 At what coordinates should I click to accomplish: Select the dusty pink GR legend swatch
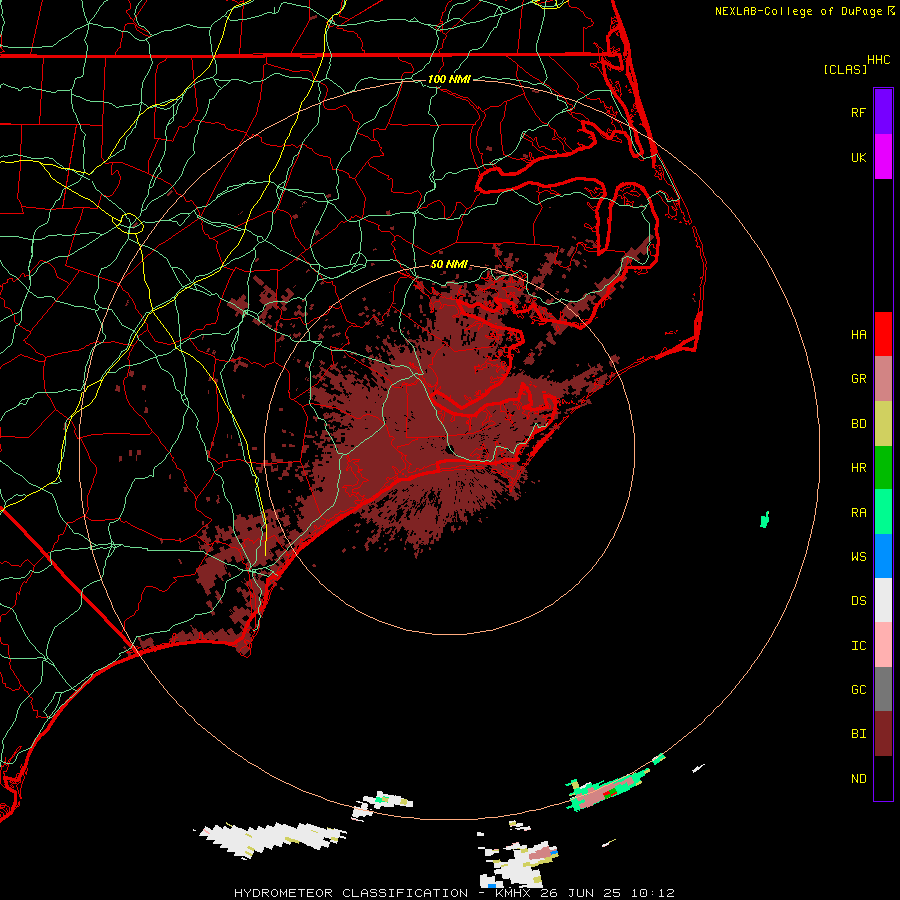coord(883,379)
